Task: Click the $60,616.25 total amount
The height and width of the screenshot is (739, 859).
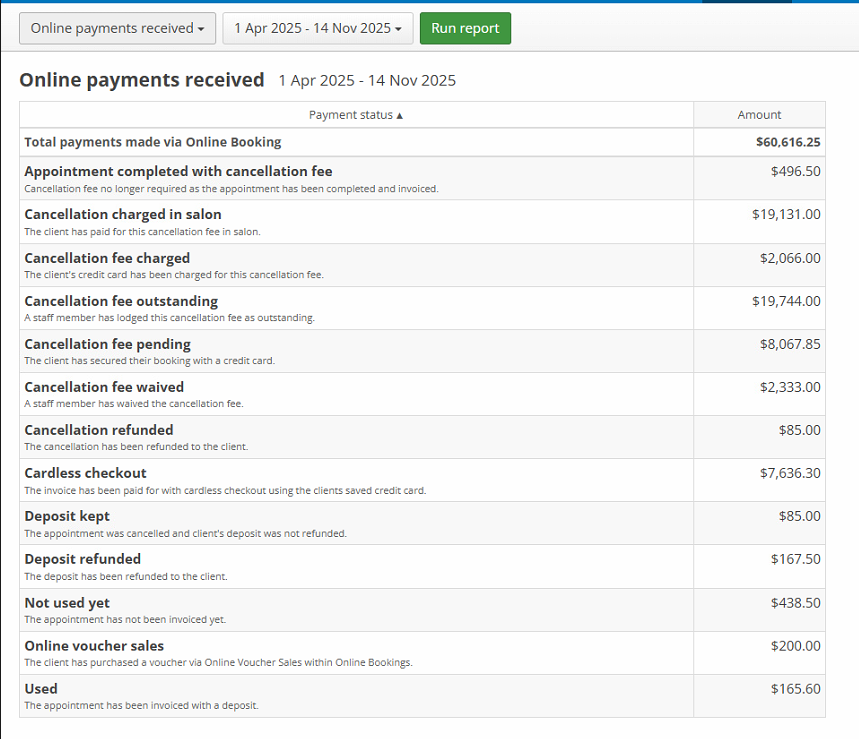Action: 788,142
